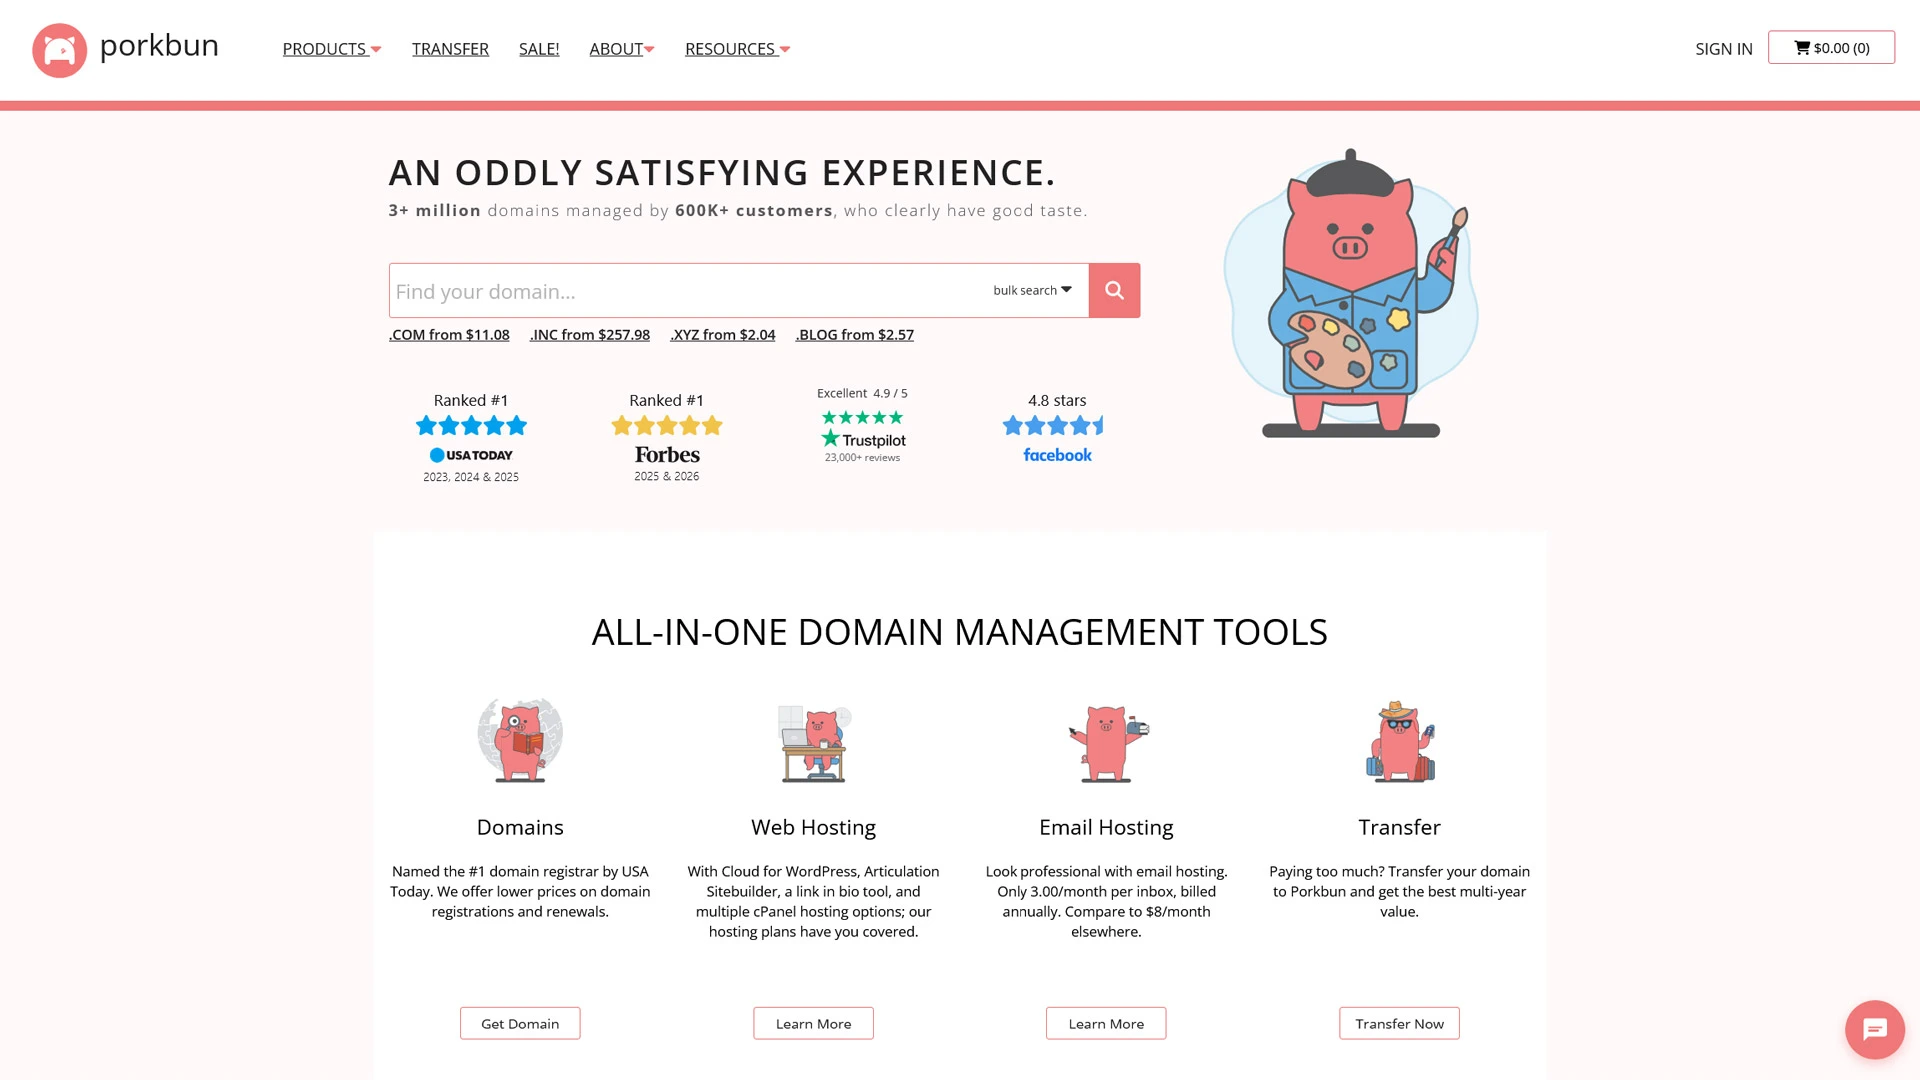Click the magnifier search button
Image resolution: width=1920 pixels, height=1080 pixels.
pos(1114,291)
